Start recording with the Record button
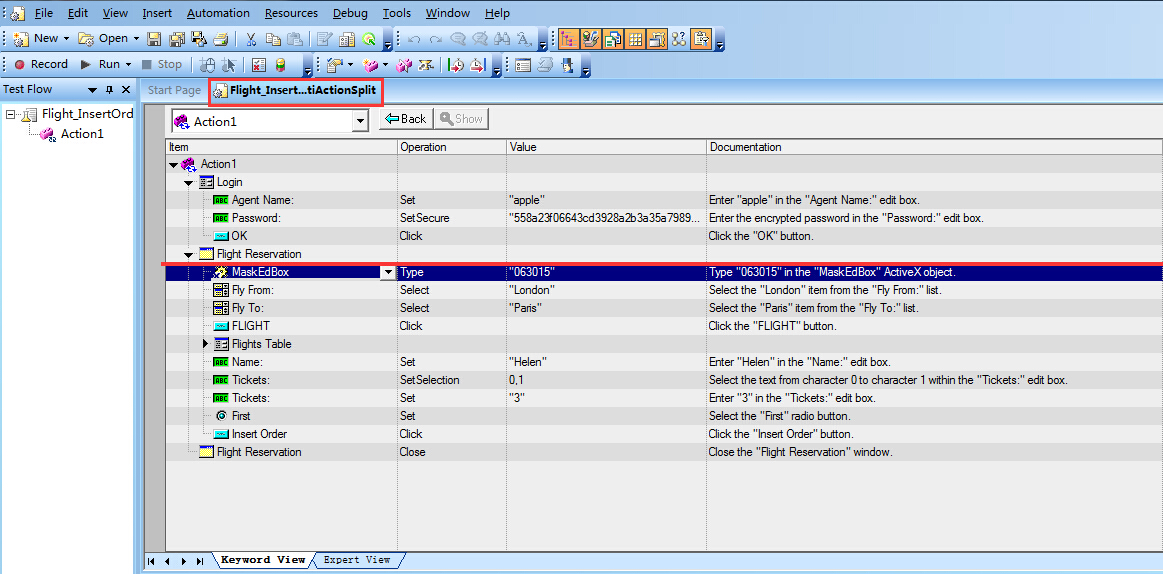1163x574 pixels. (x=41, y=64)
